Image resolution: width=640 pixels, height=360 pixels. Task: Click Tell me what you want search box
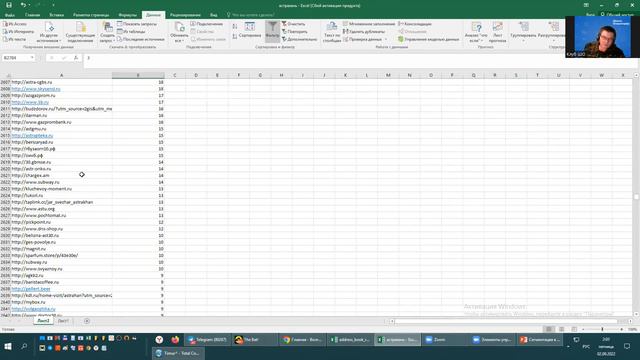pos(252,15)
